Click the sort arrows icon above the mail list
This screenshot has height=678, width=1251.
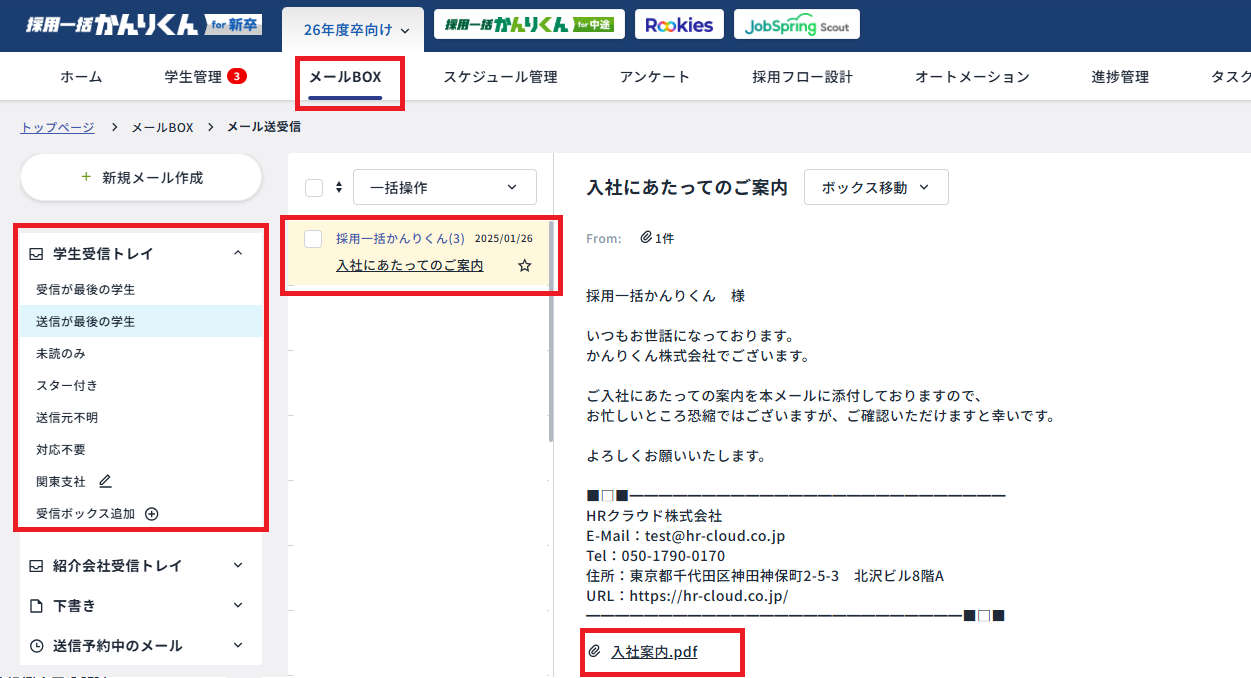(338, 186)
